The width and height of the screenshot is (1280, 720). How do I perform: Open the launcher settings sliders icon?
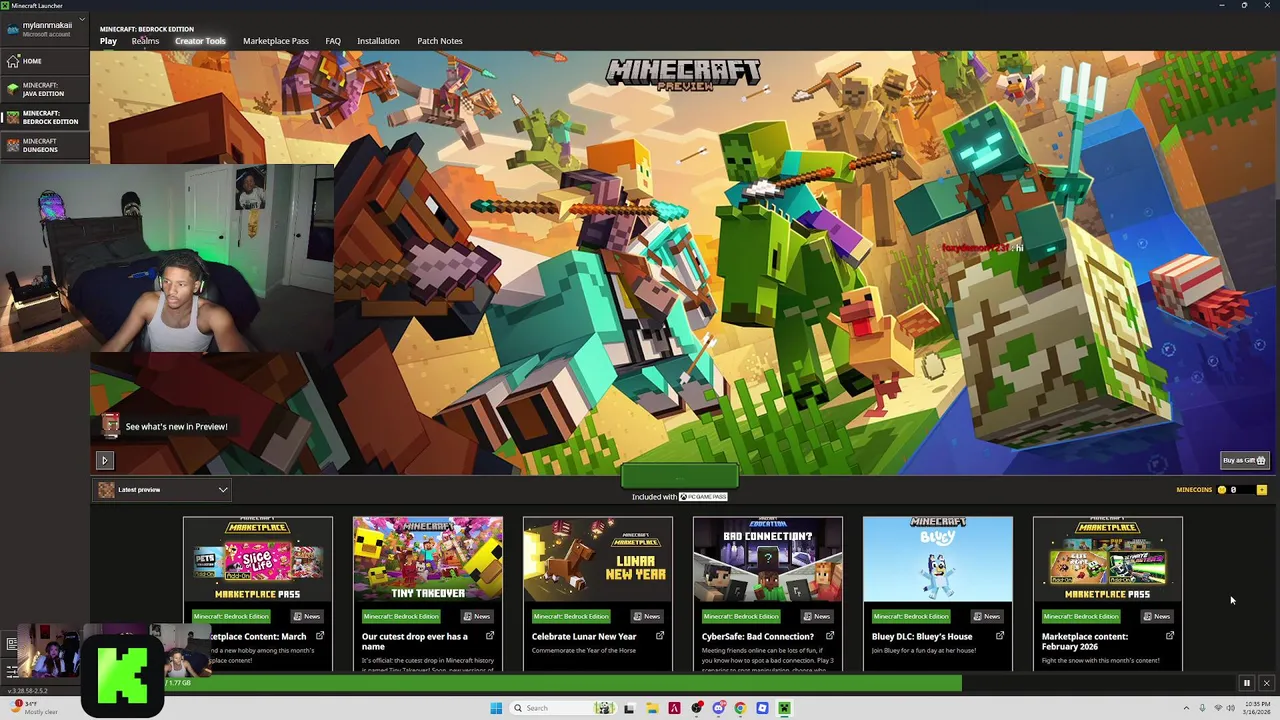pos(12,671)
